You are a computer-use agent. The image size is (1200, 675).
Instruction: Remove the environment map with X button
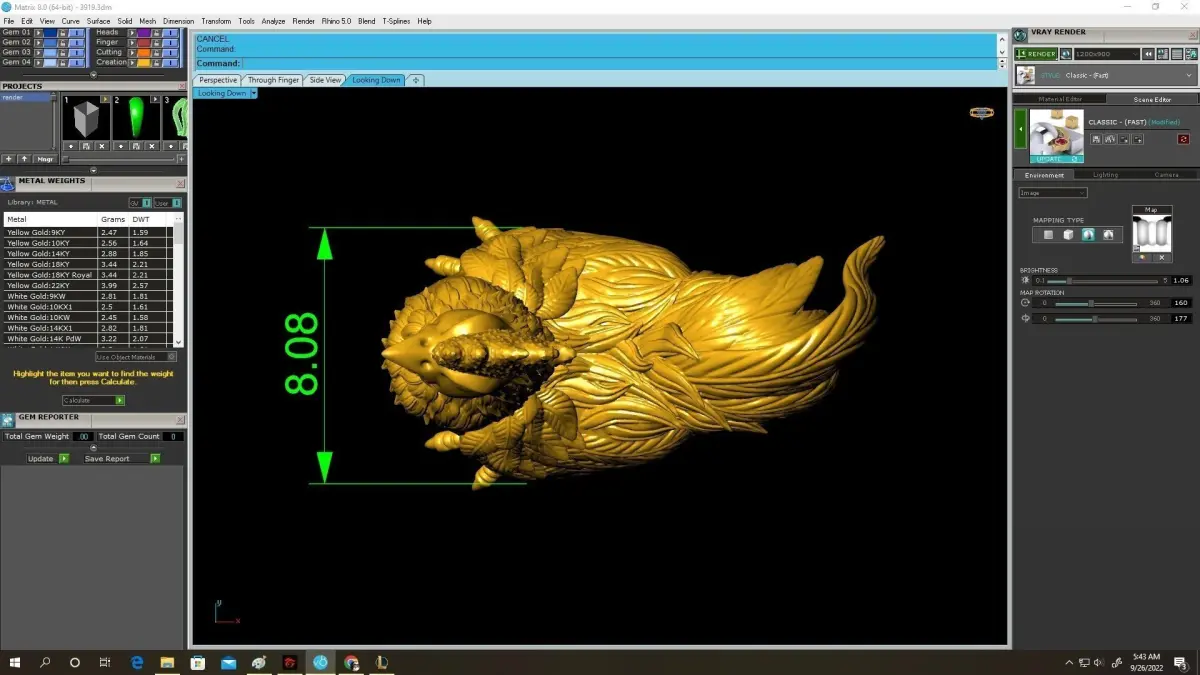pos(1162,258)
